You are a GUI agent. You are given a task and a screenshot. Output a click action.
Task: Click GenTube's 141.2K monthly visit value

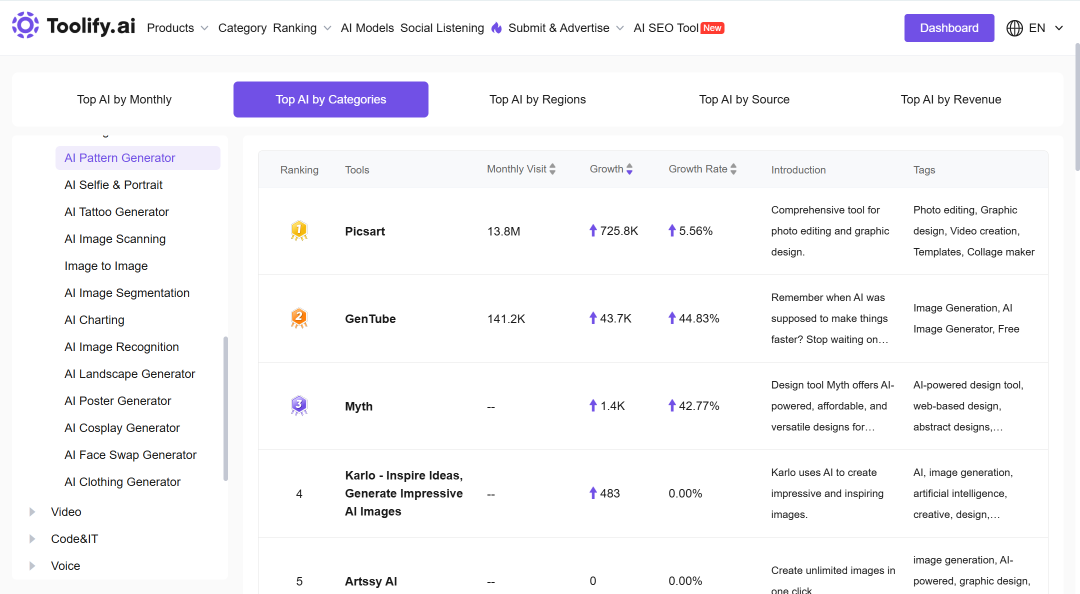(x=506, y=319)
